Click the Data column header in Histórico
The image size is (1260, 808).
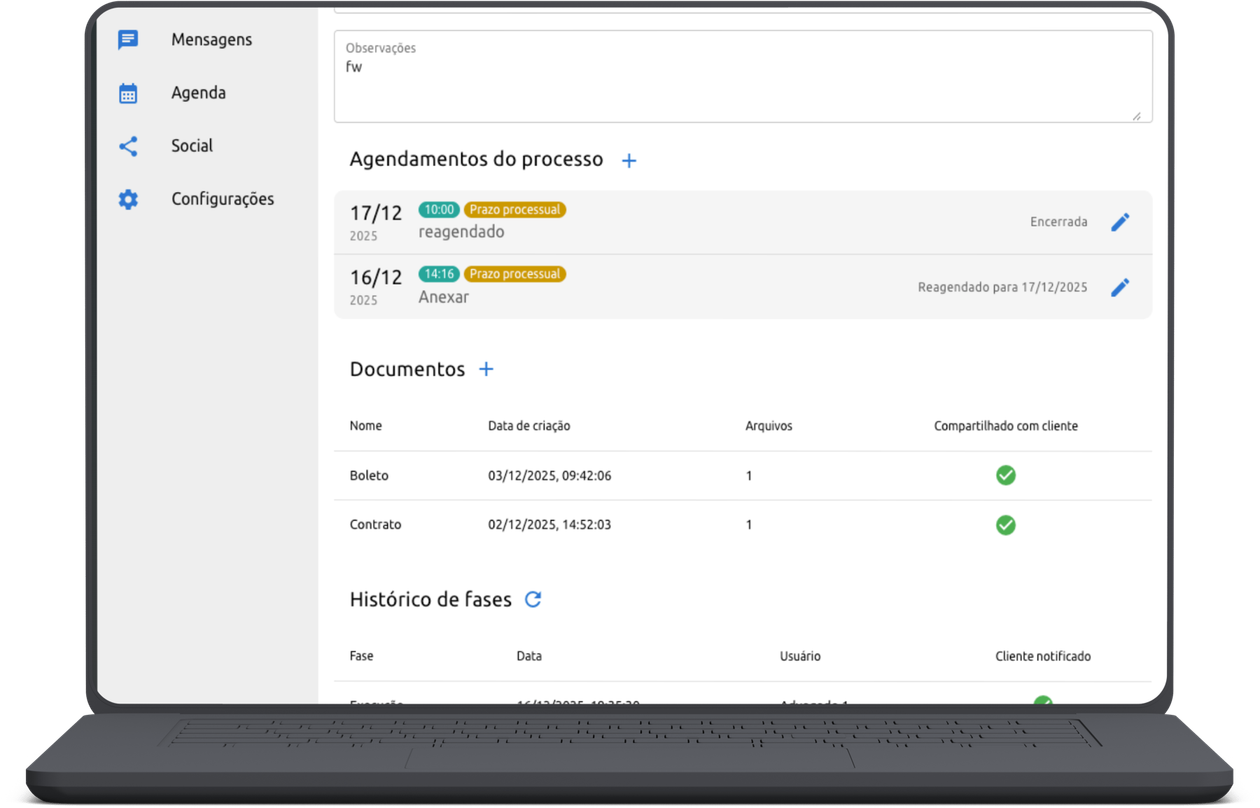coord(529,656)
